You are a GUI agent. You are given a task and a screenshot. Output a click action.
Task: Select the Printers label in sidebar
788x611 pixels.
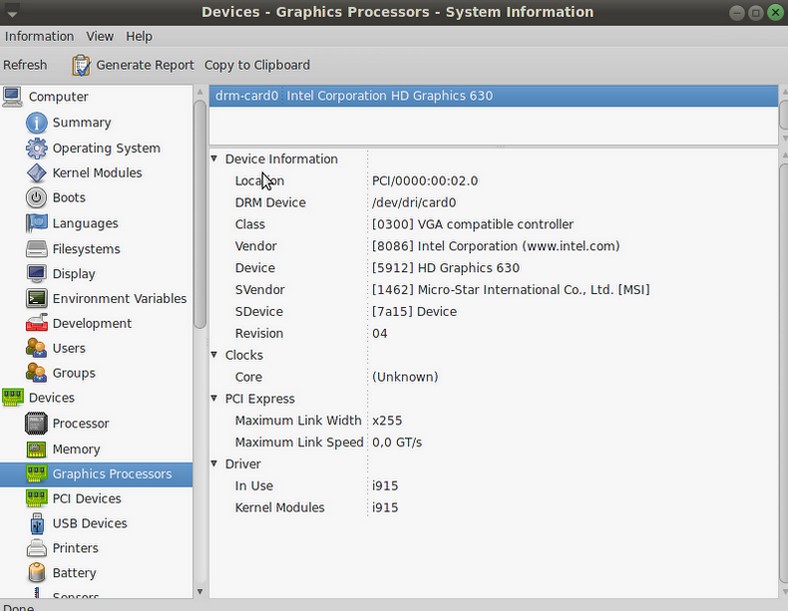tap(75, 548)
